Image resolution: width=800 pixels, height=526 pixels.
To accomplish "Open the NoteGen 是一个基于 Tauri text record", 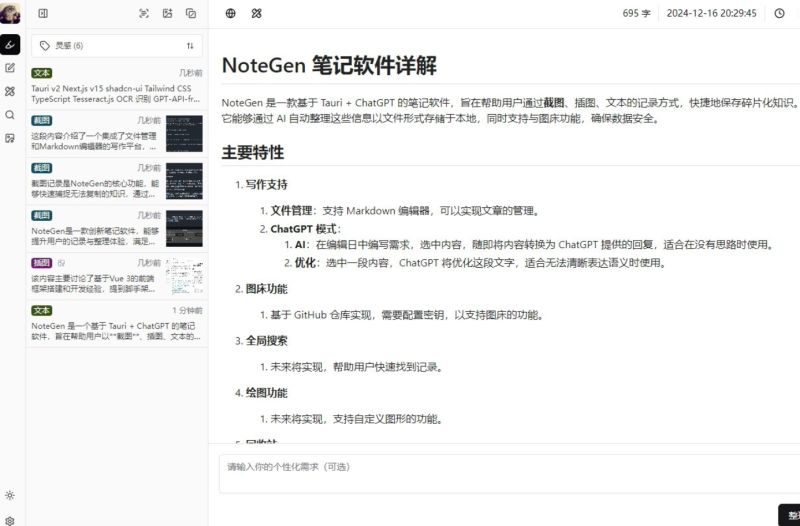I will coord(117,323).
